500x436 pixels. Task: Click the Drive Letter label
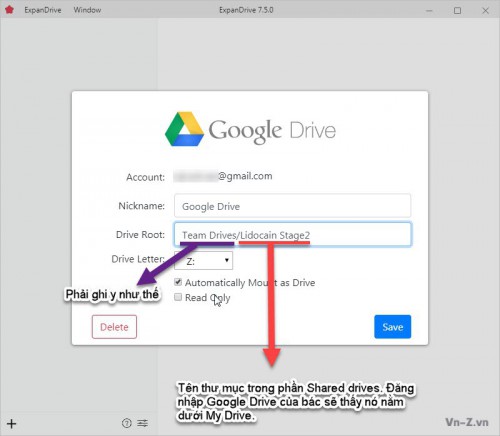click(138, 259)
